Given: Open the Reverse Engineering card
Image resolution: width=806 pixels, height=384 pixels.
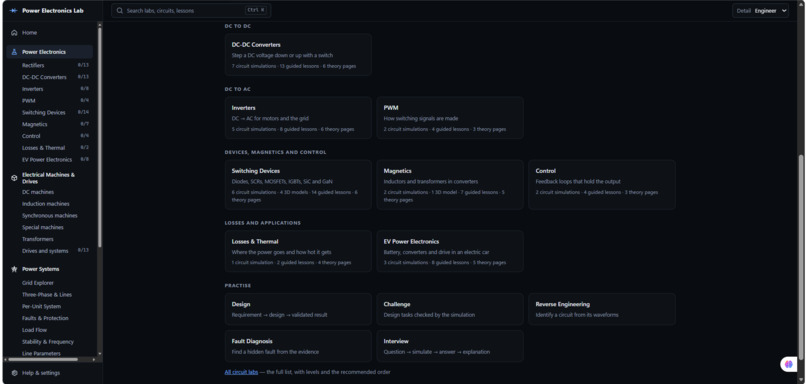Looking at the screenshot, I should click(602, 309).
